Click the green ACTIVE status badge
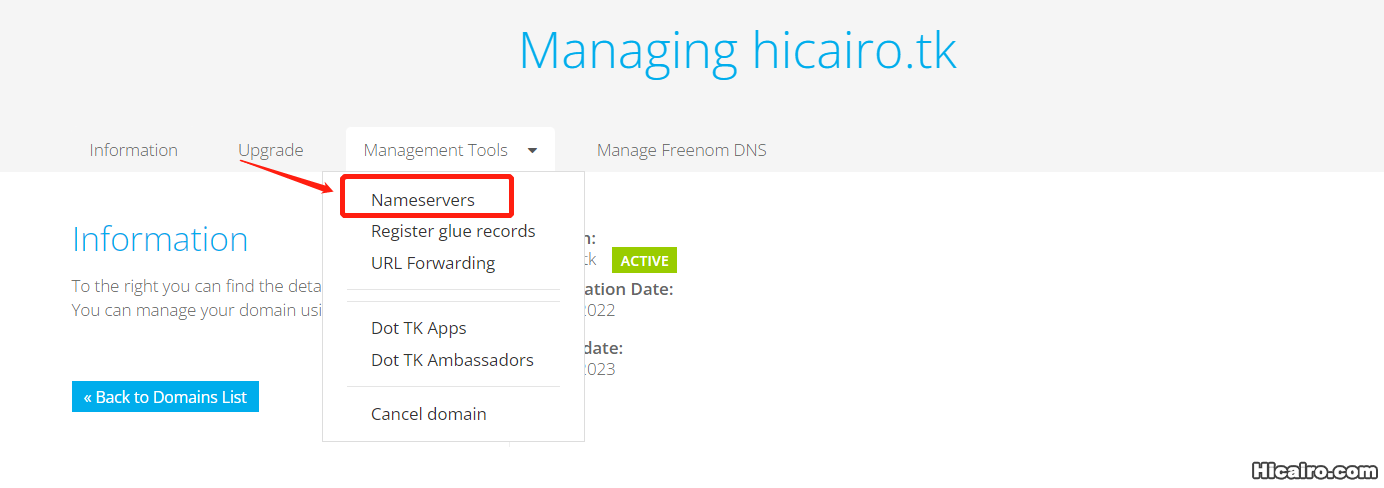1384x488 pixels. click(x=644, y=260)
